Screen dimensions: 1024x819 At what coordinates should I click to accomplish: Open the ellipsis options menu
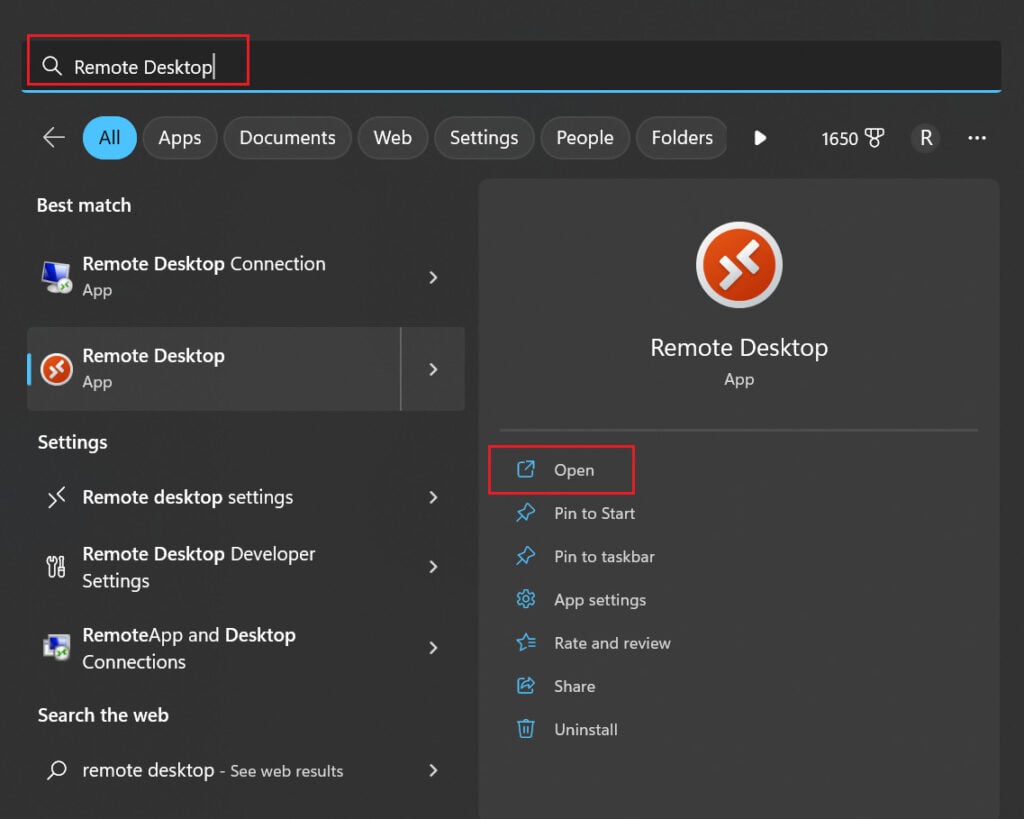977,138
